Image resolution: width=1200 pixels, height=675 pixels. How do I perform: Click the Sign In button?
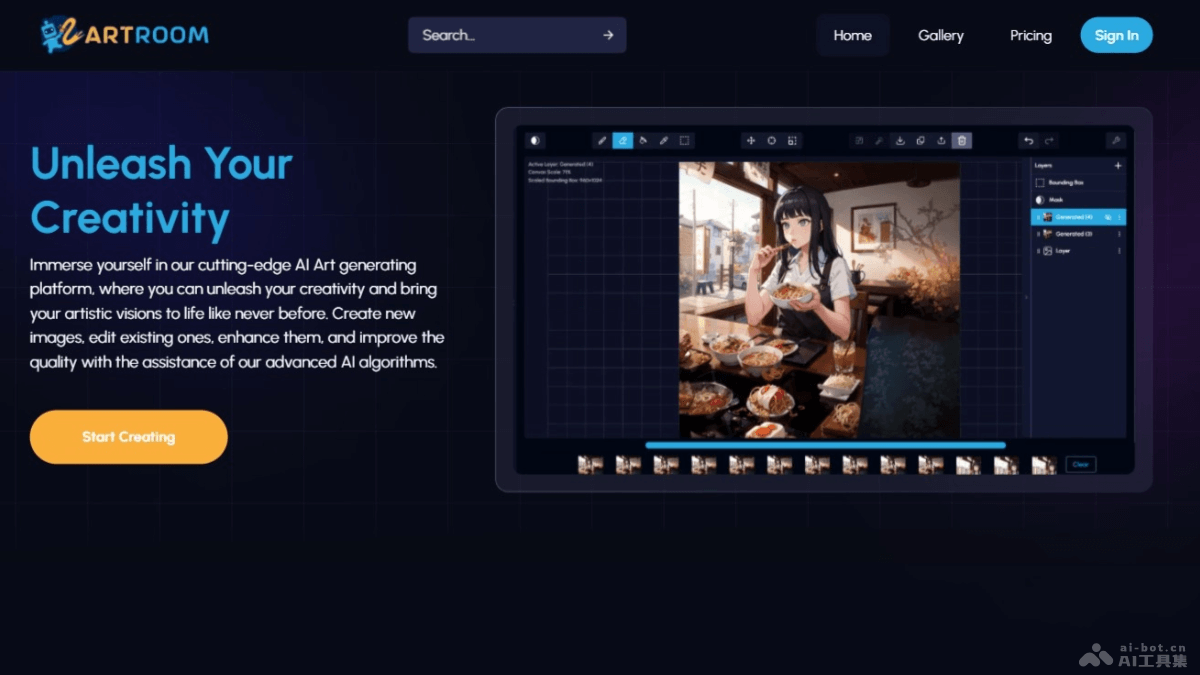(x=1116, y=35)
